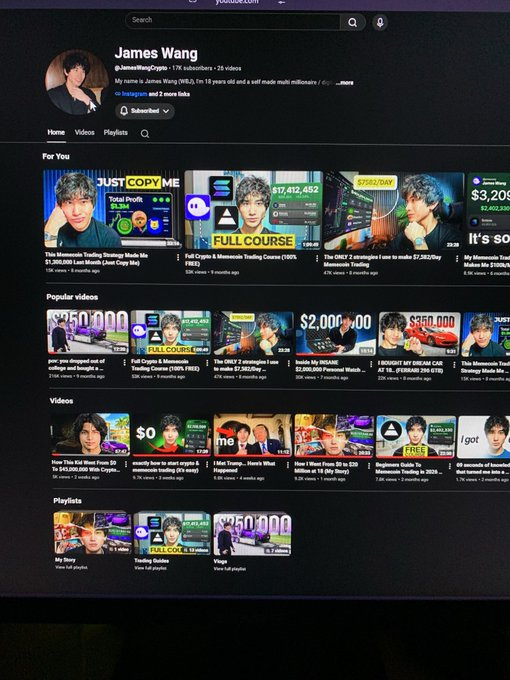The image size is (510, 680).
Task: Open the Instagram link
Action: [134, 94]
